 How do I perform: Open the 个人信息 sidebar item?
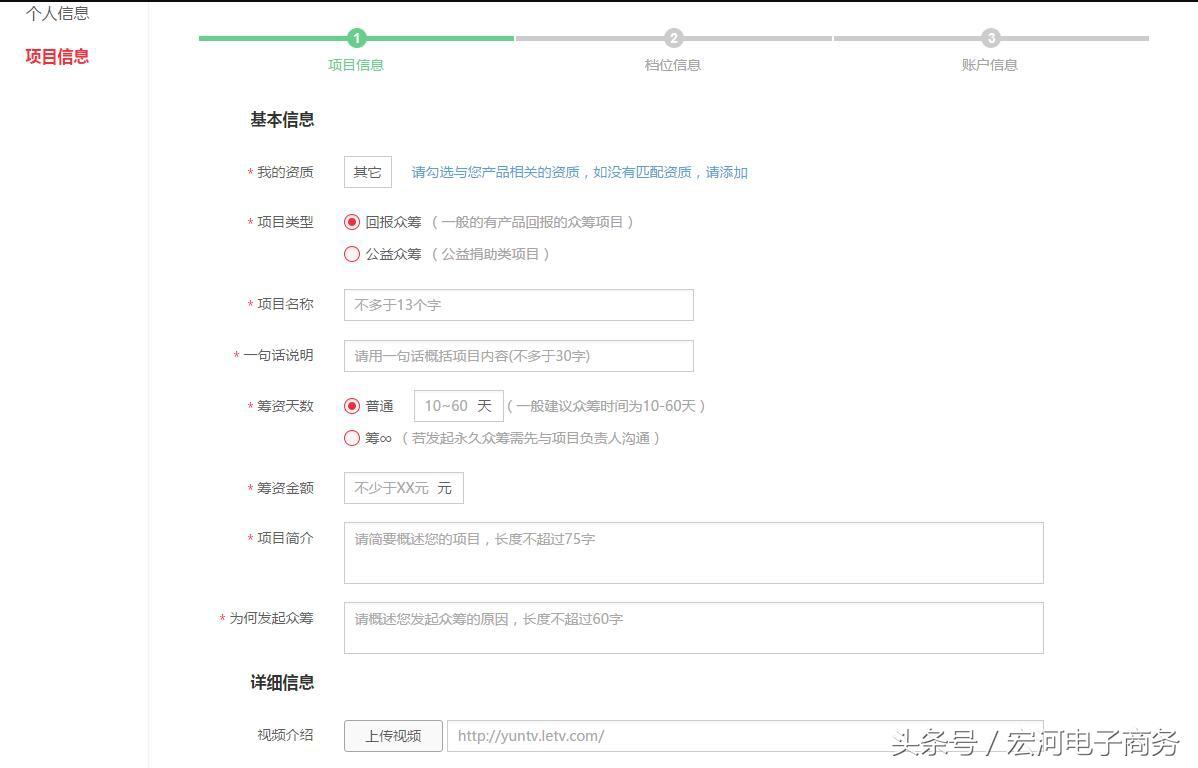point(55,13)
